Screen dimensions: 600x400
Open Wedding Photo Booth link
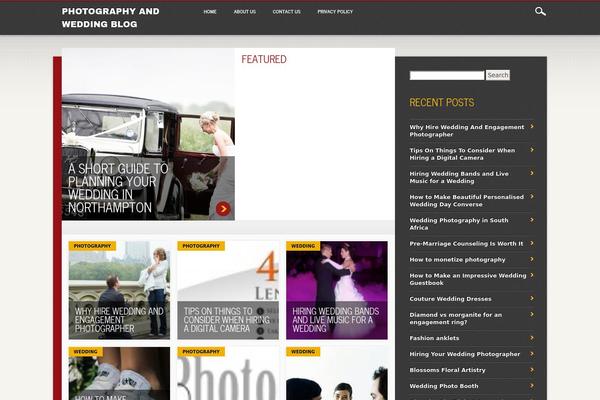(x=443, y=386)
